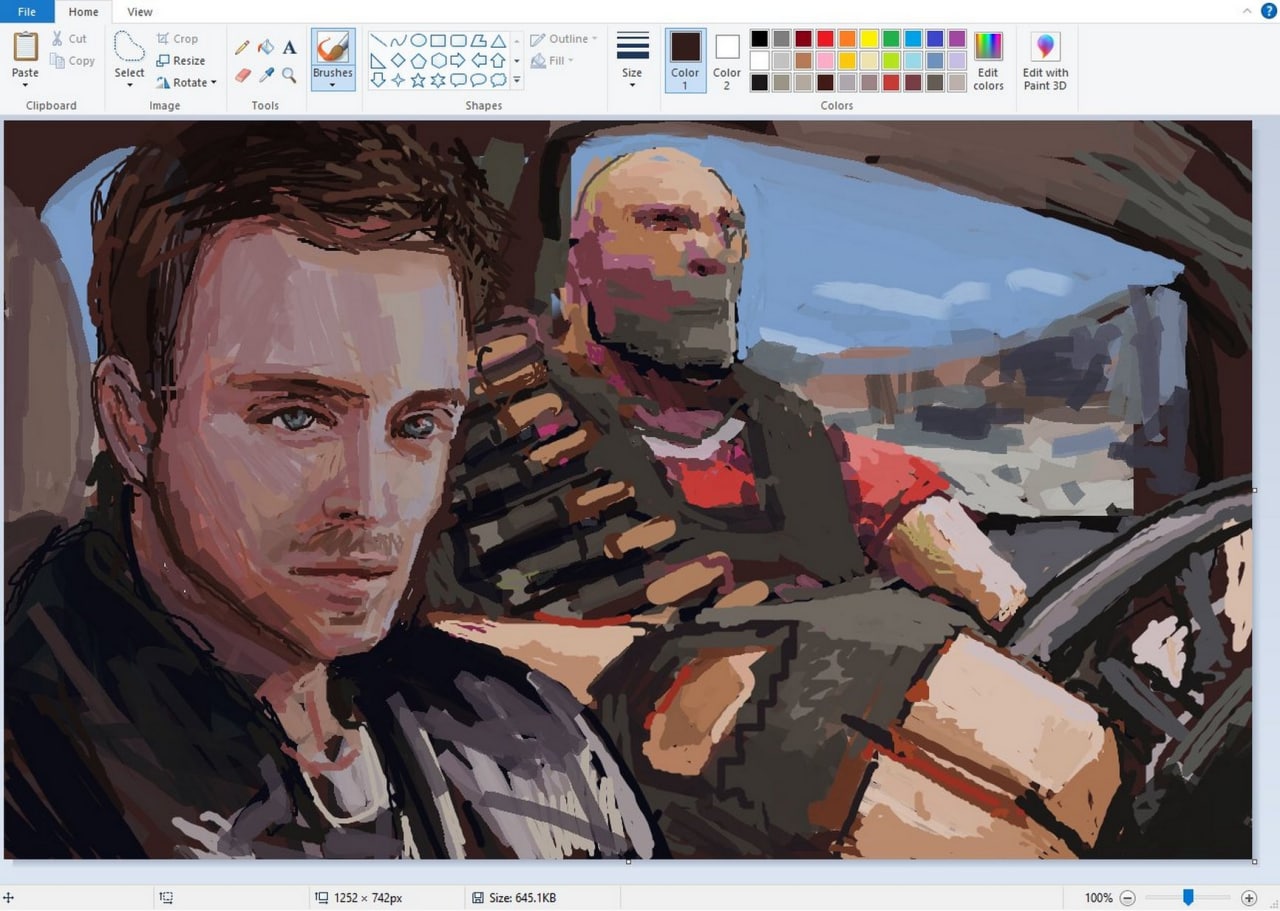Click the Select tool marquee icon

[x=129, y=47]
